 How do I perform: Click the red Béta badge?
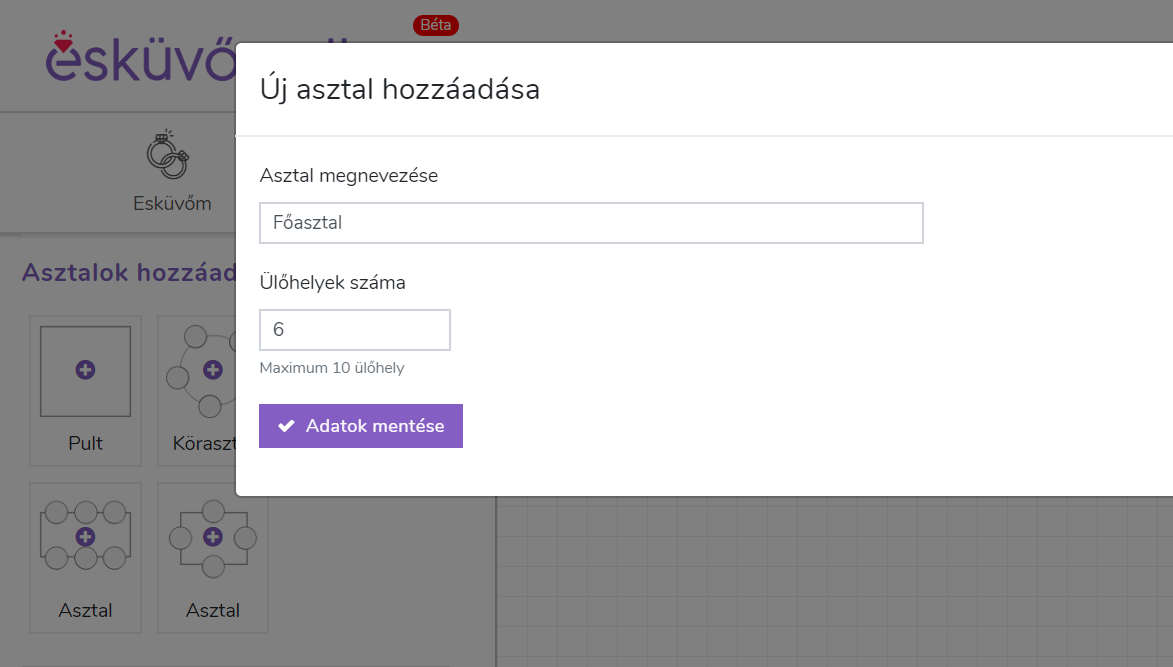click(435, 25)
